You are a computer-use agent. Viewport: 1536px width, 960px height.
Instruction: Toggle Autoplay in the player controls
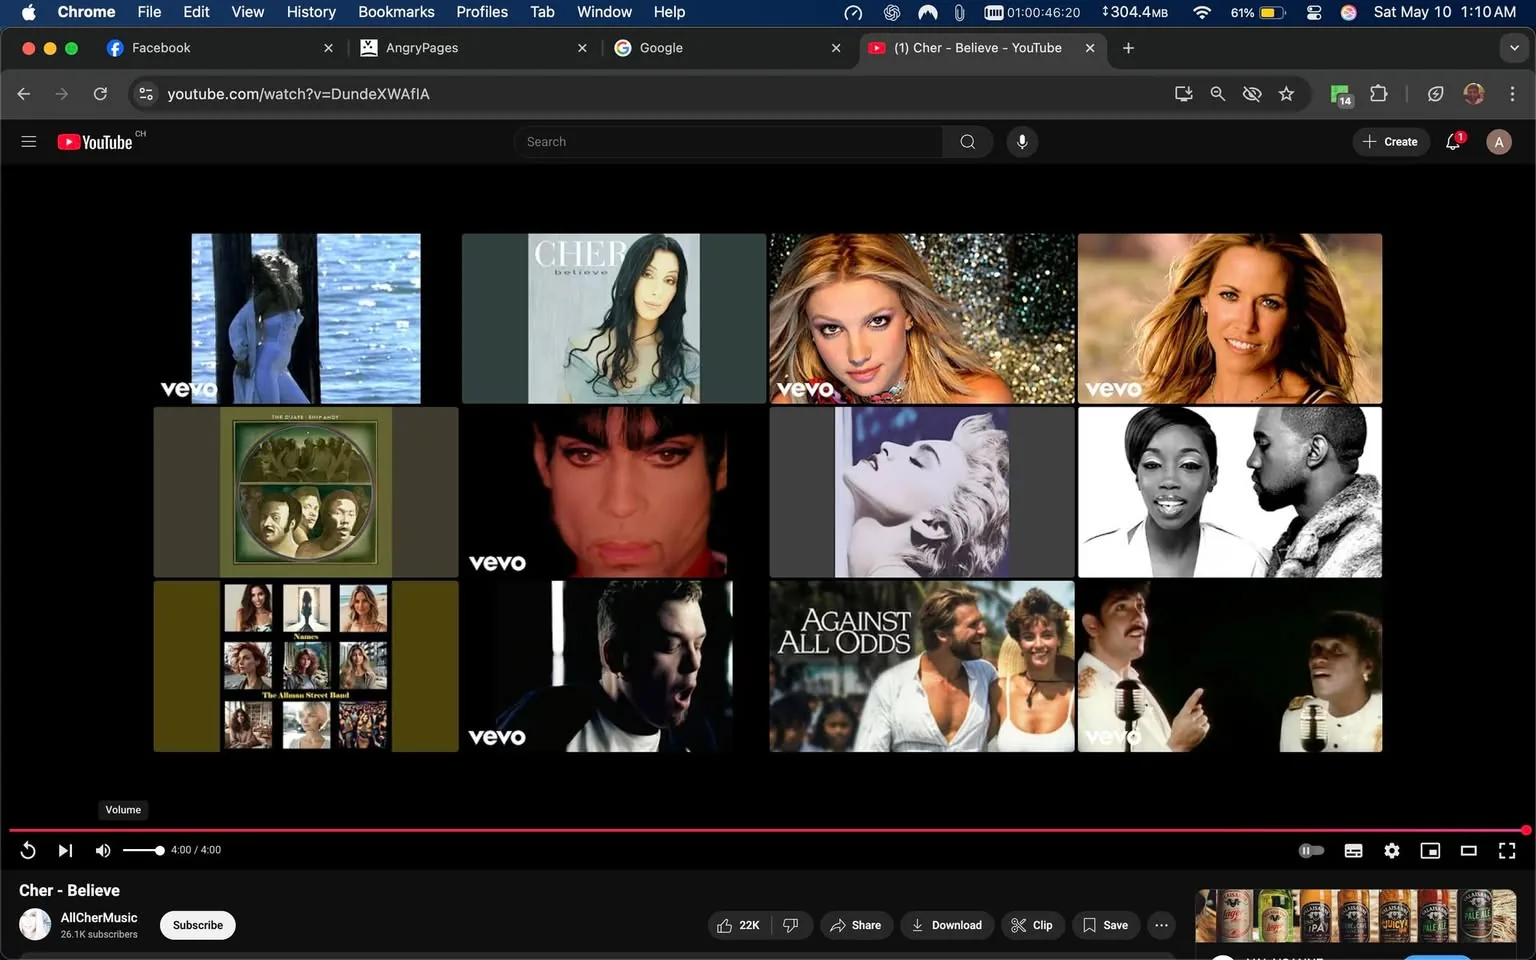(1311, 850)
